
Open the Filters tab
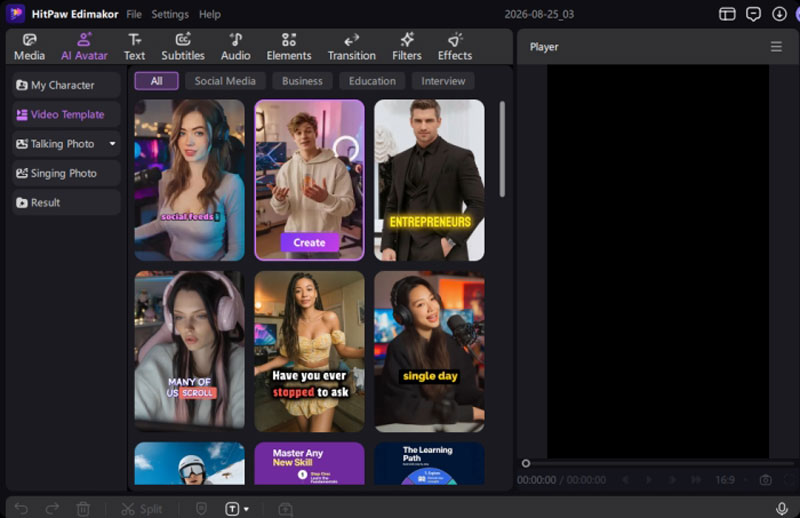[x=407, y=46]
